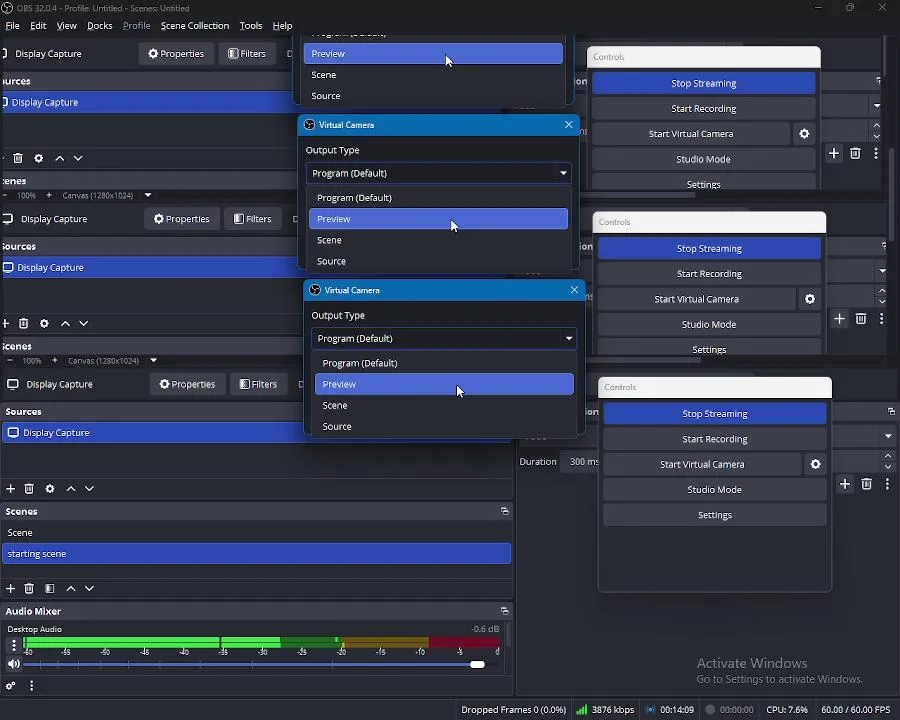The height and width of the screenshot is (720, 900).
Task: Open Output Type dropdown in frontmost Virtual Camera dialog
Action: (x=444, y=338)
